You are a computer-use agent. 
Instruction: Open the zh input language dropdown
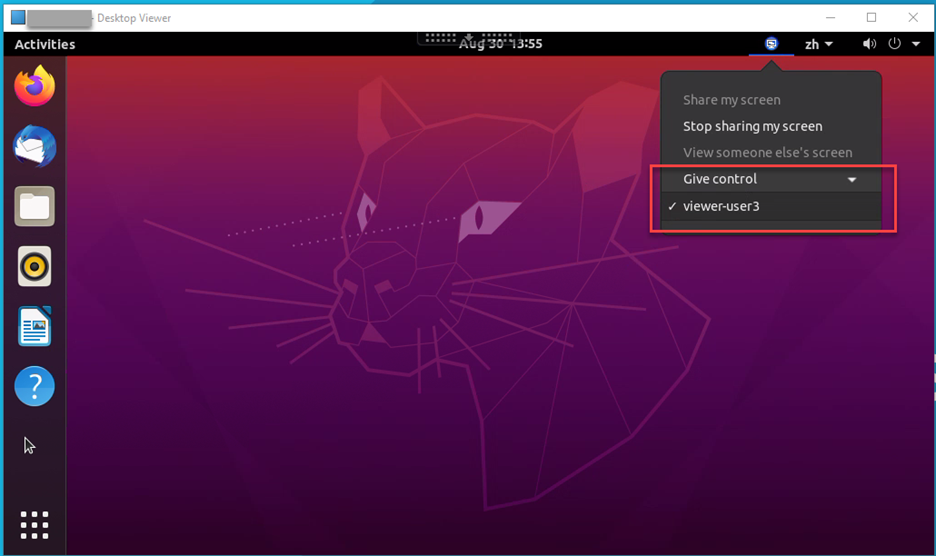click(x=818, y=44)
